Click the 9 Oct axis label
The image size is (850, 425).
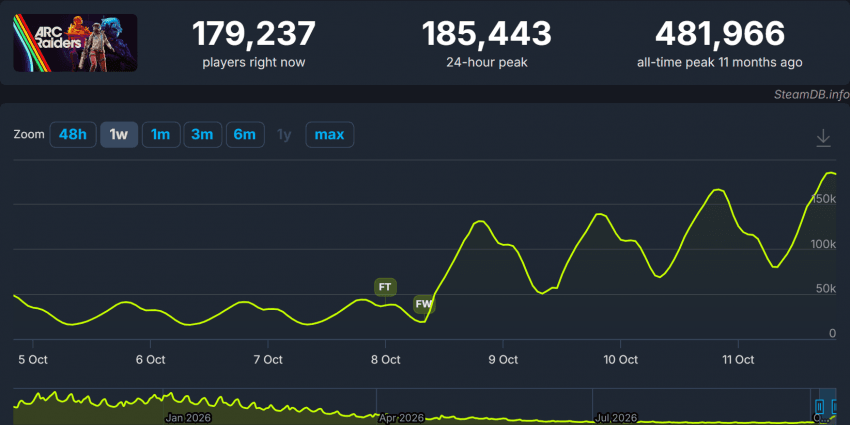tap(503, 359)
